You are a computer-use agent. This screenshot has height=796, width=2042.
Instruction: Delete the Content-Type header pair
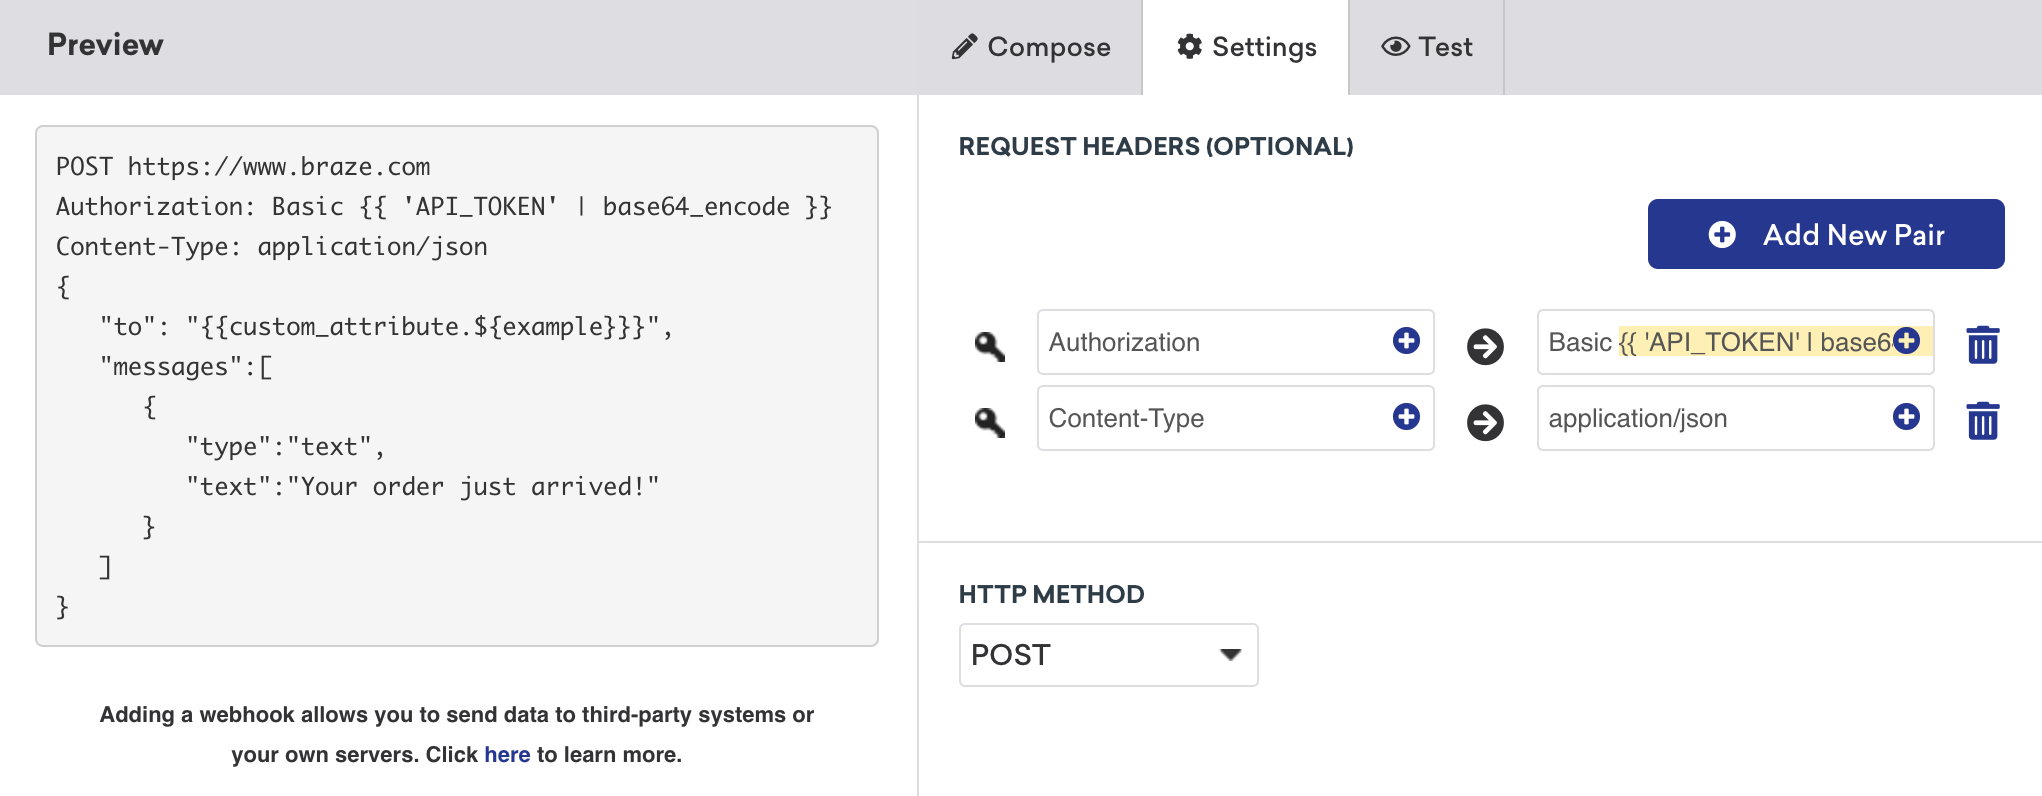1983,421
